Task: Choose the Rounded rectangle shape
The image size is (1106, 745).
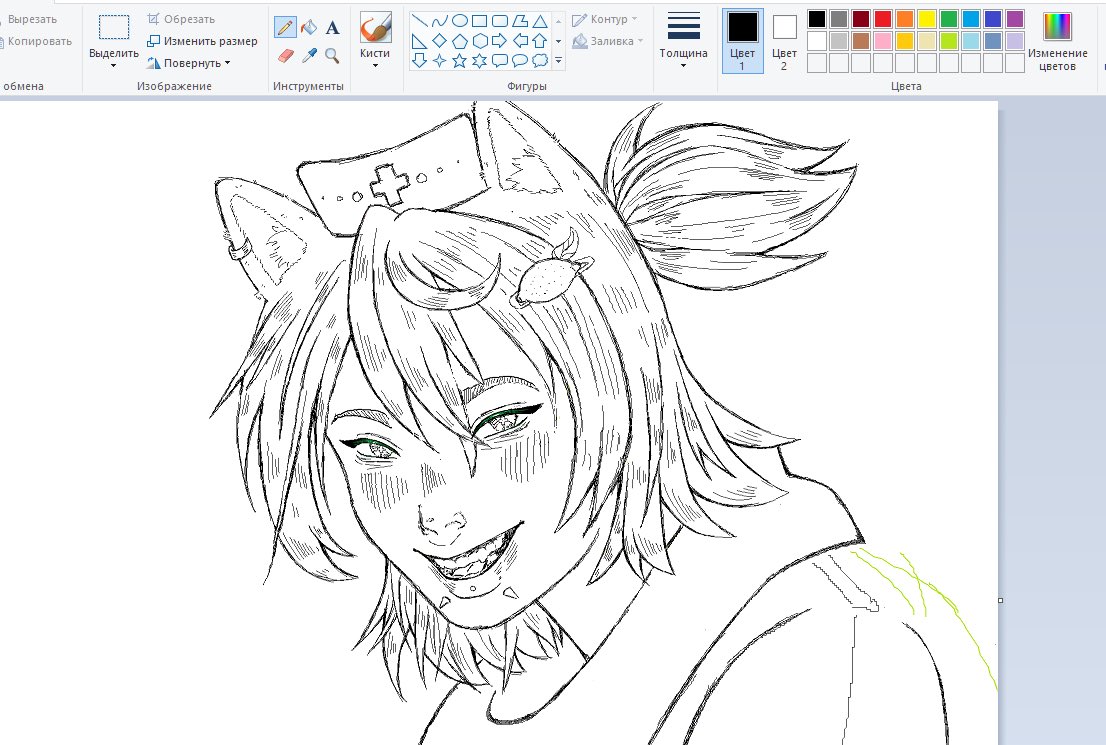Action: pos(499,20)
